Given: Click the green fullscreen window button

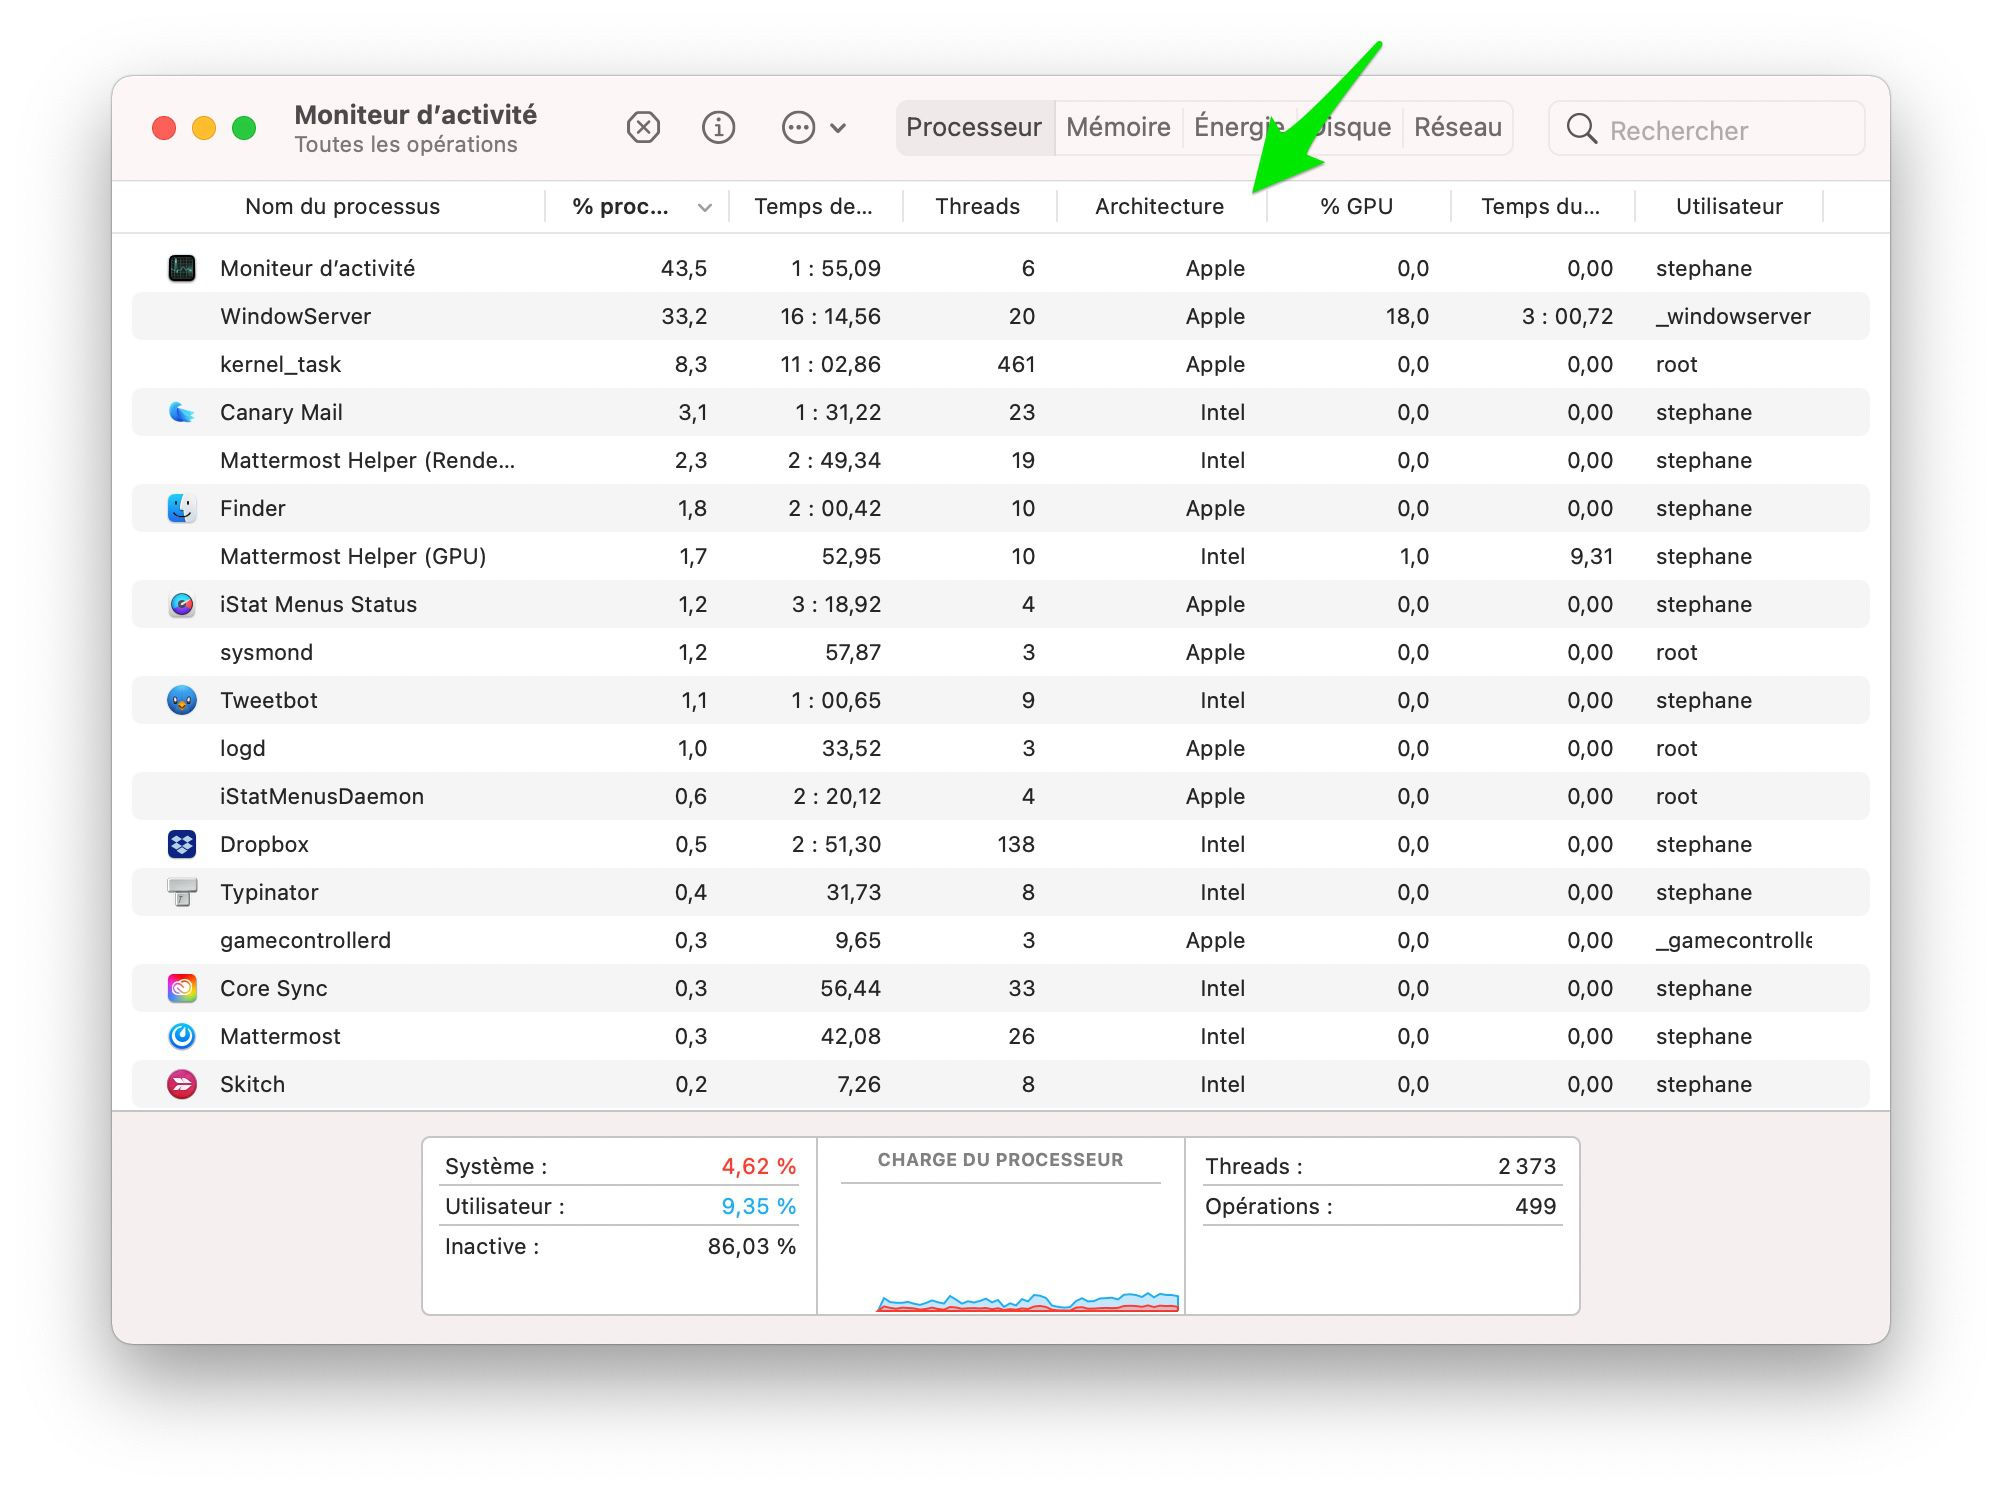Looking at the screenshot, I should click(244, 128).
